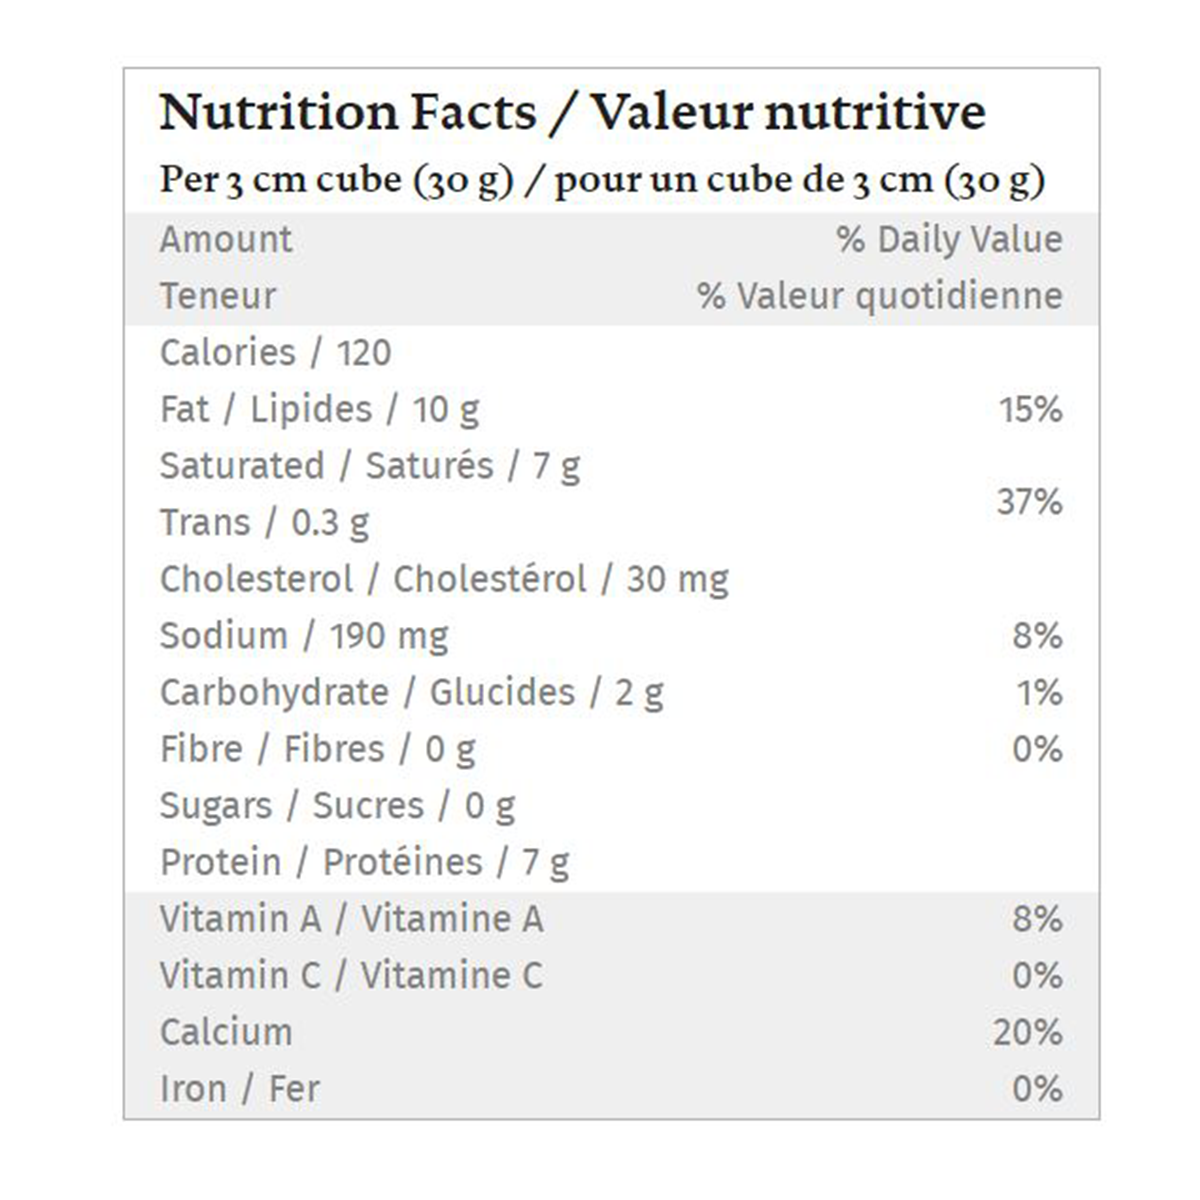The width and height of the screenshot is (1200, 1200).
Task: Click the Fibre / Fibres row
Action: [317, 750]
